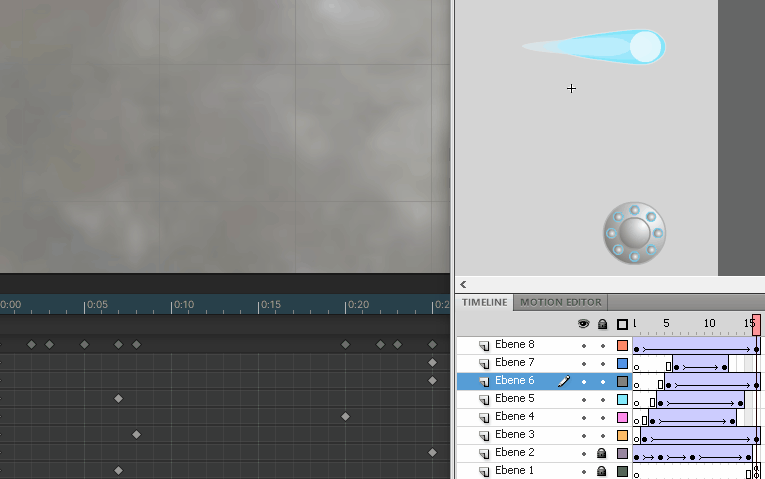This screenshot has width=765, height=479.
Task: Click the Ebene 5 layer page icon
Action: coord(484,400)
